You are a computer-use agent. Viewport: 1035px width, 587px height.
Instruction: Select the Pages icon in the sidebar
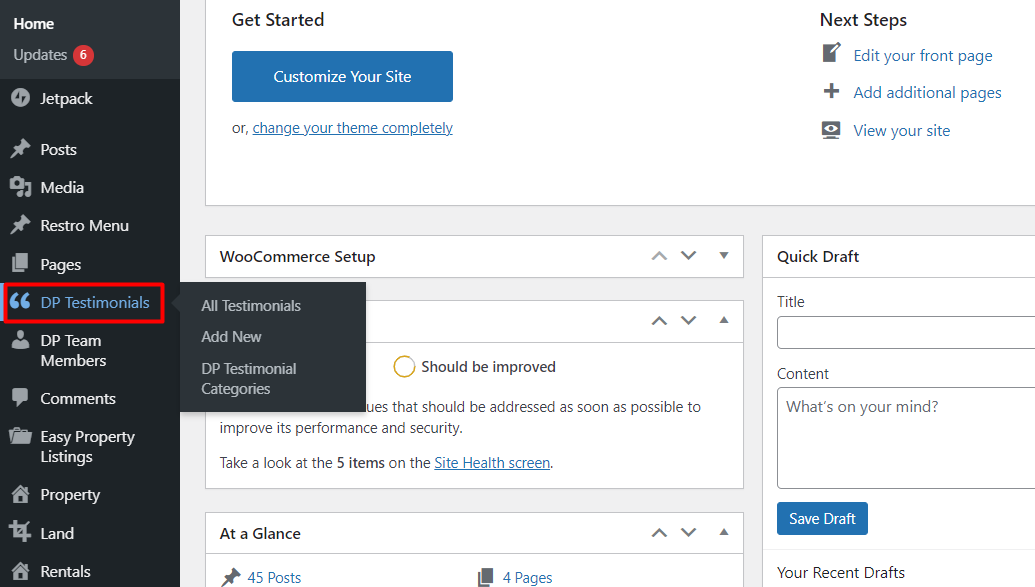click(22, 263)
